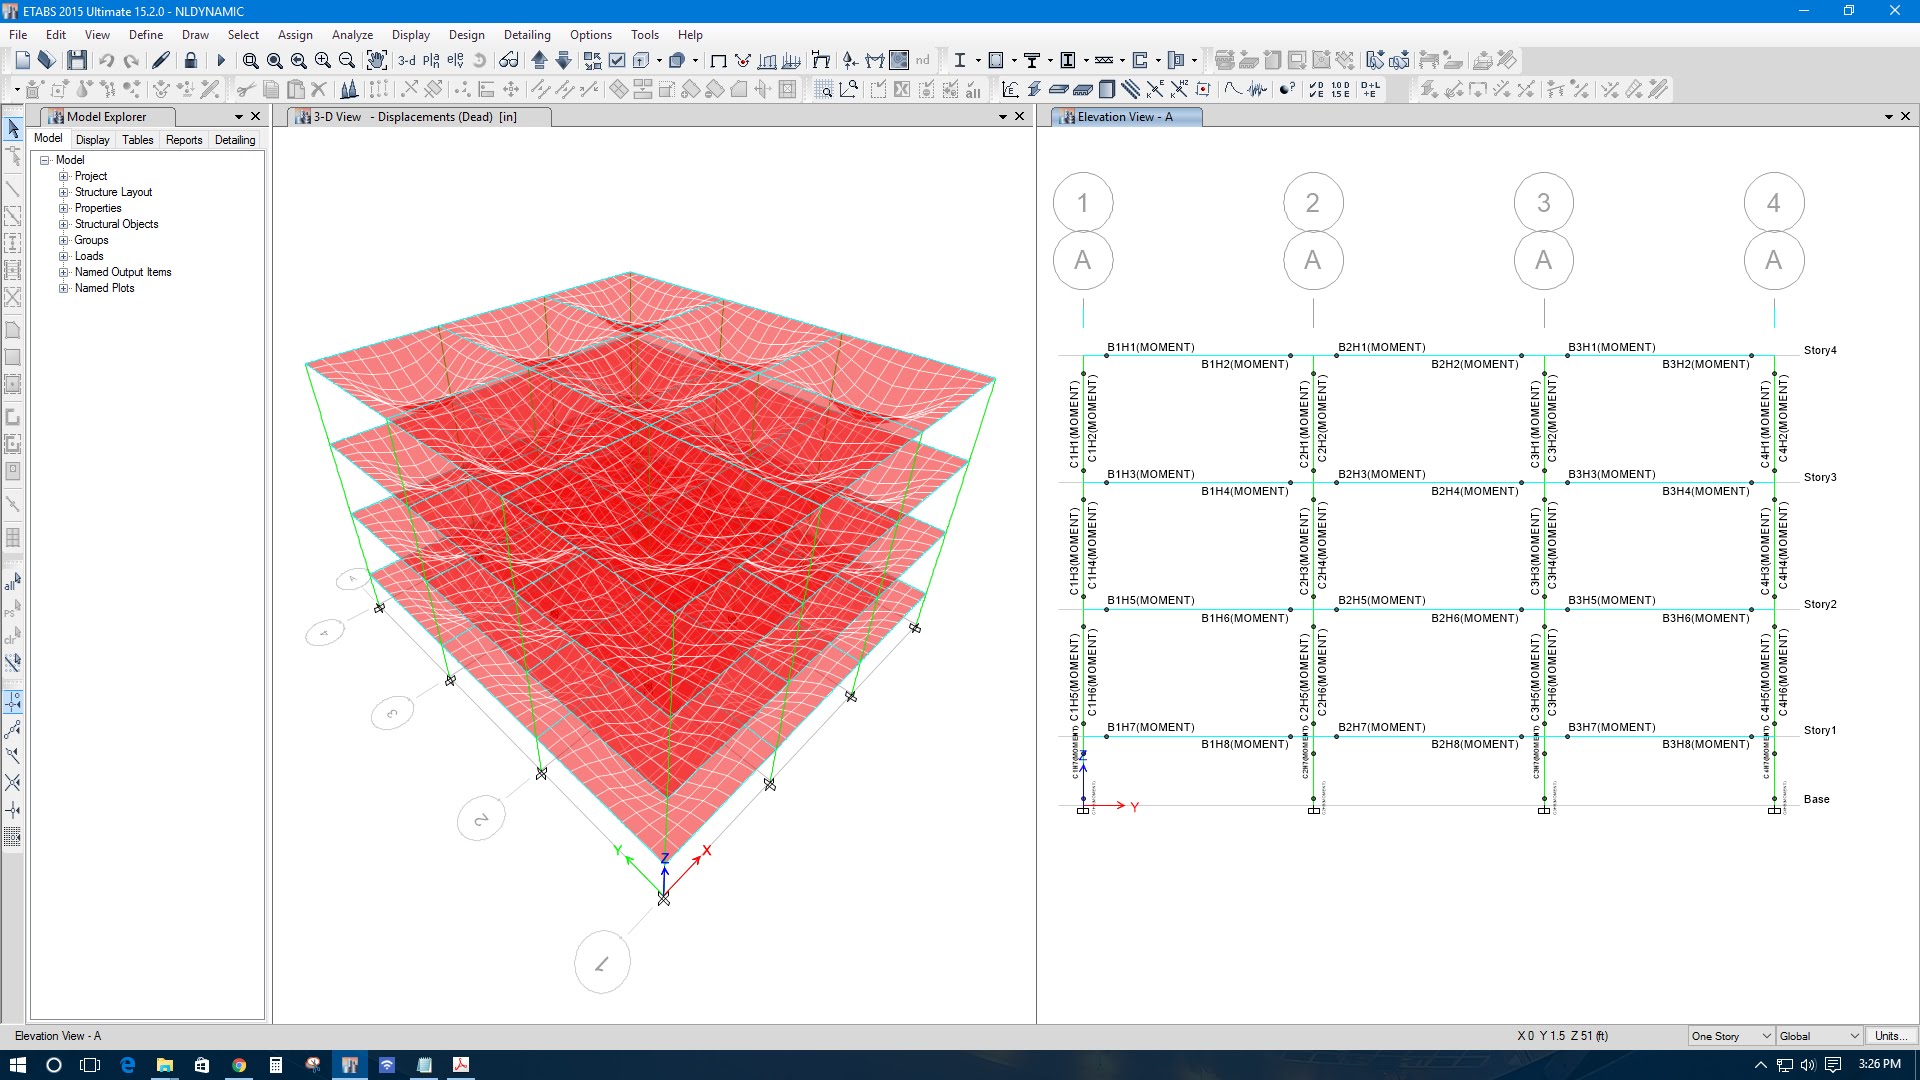Toggle the model lock padlock
1920x1080 pixels.
point(190,59)
